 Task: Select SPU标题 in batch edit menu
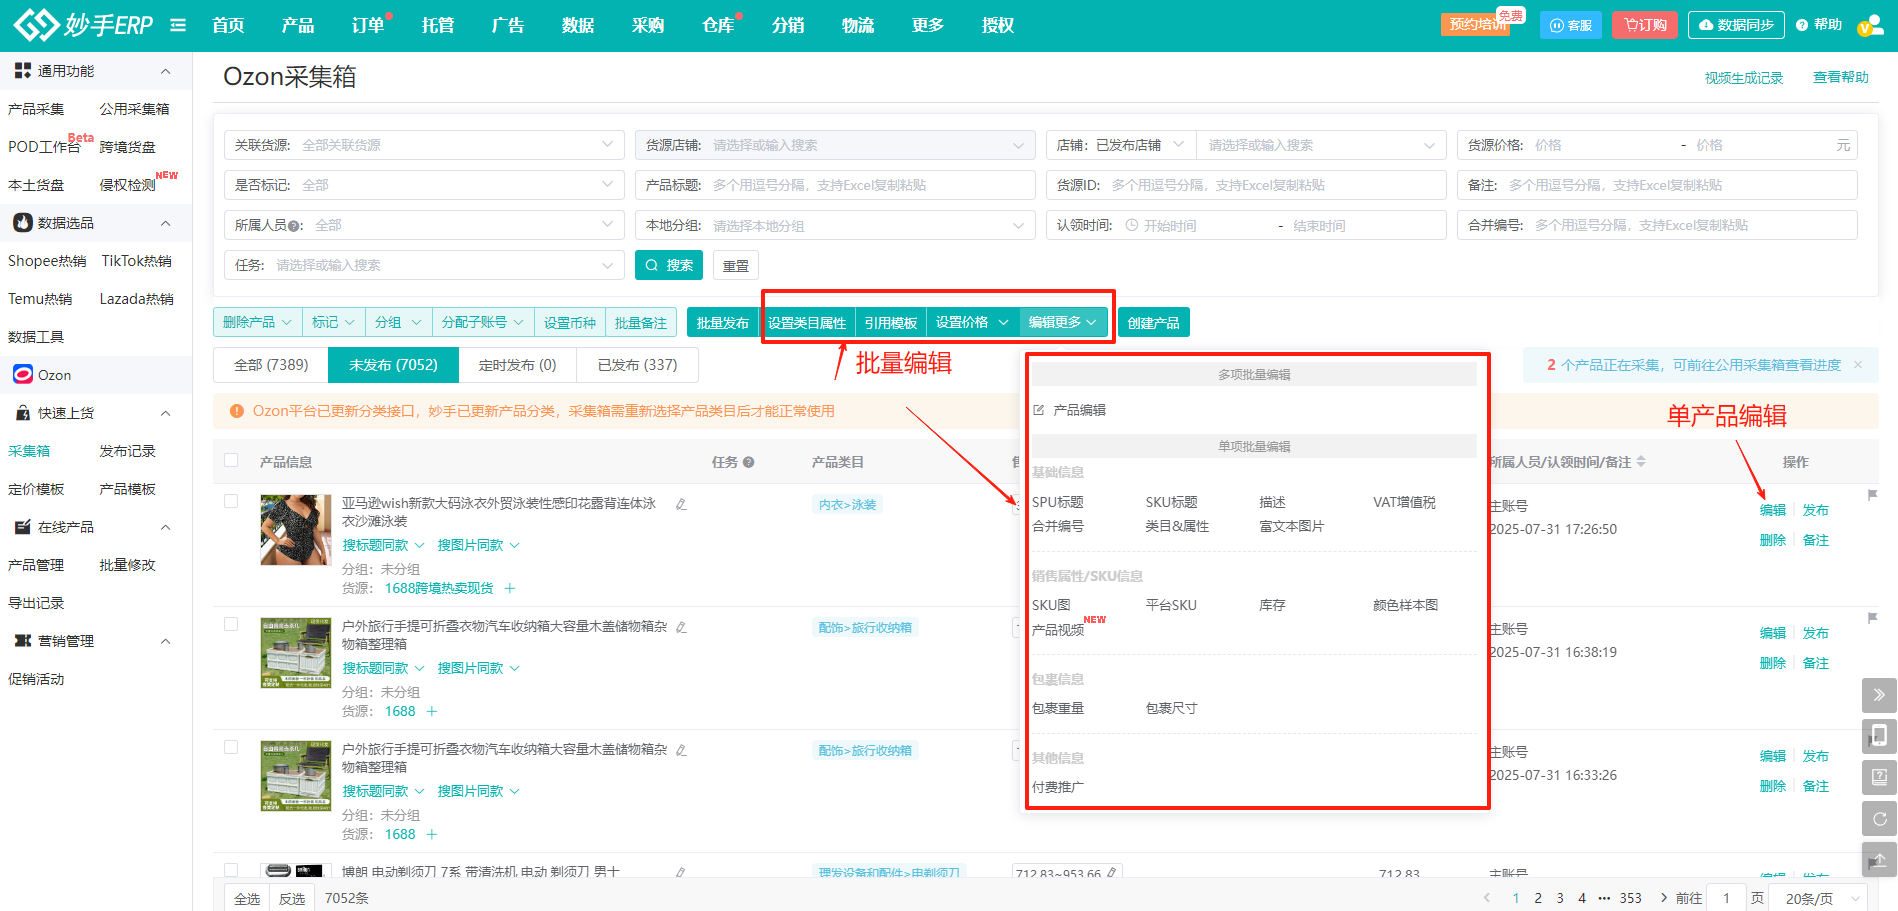tap(1058, 502)
